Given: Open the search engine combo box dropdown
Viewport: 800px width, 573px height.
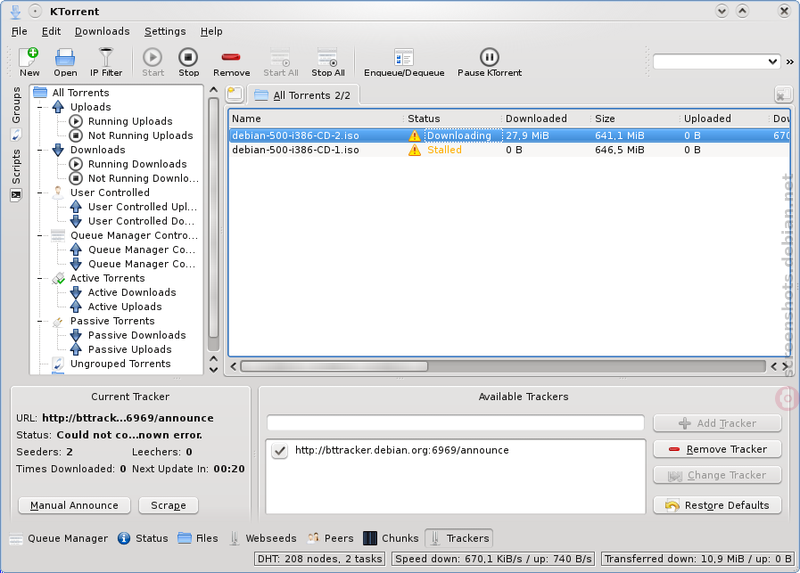Looking at the screenshot, I should point(772,62).
